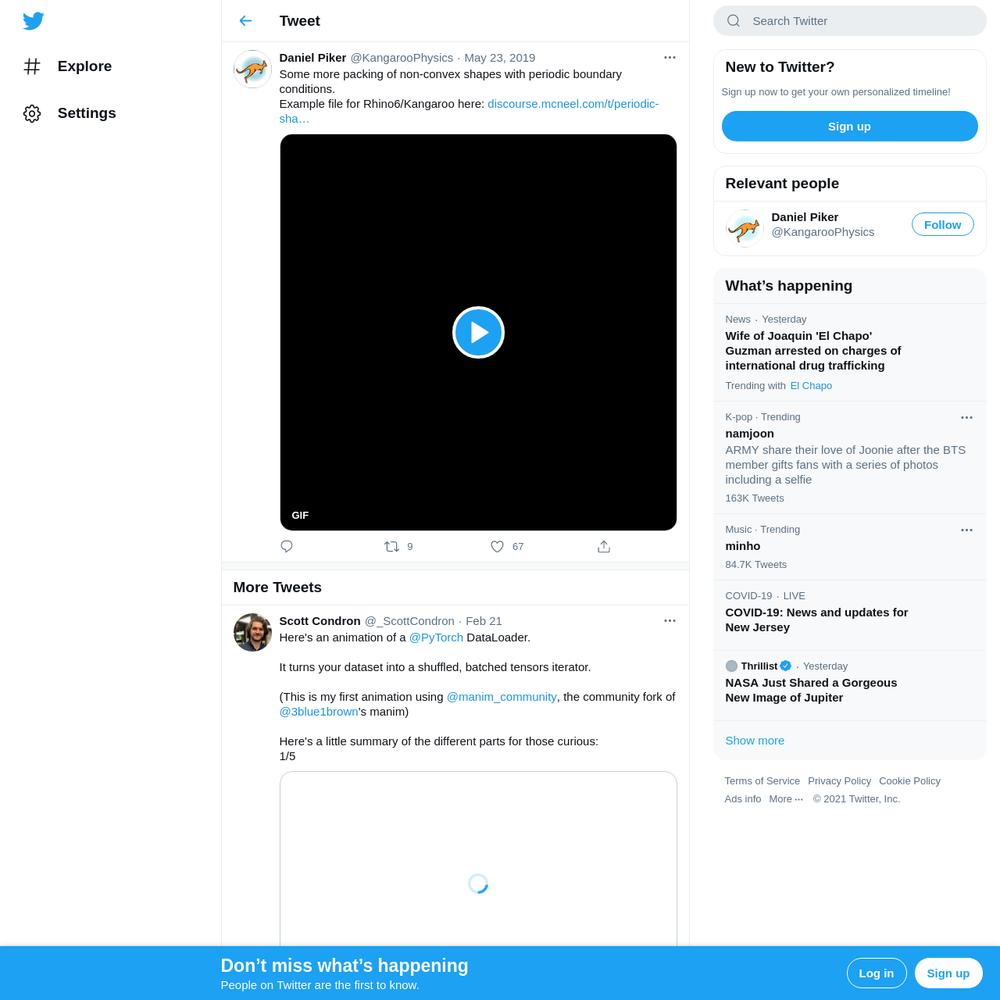Open Scott Condron's avatar
Viewport: 1000px width, 1000px height.
(x=253, y=632)
